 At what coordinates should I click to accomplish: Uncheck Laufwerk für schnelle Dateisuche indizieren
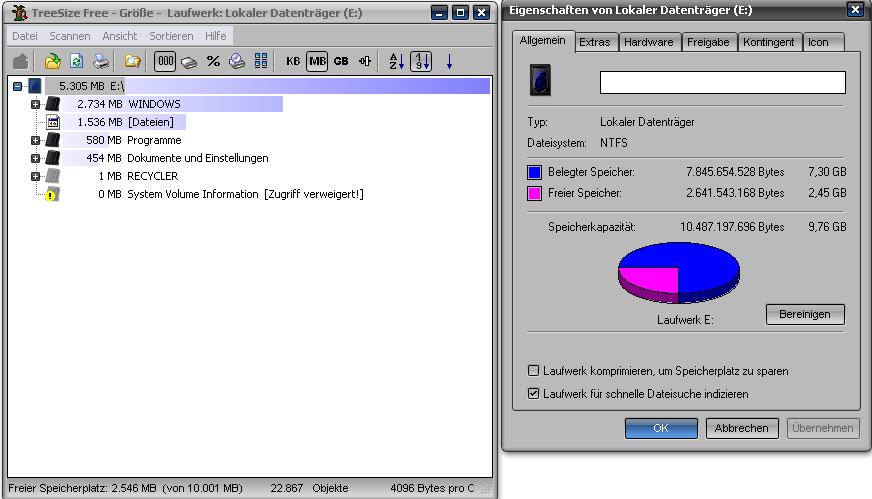[x=533, y=394]
